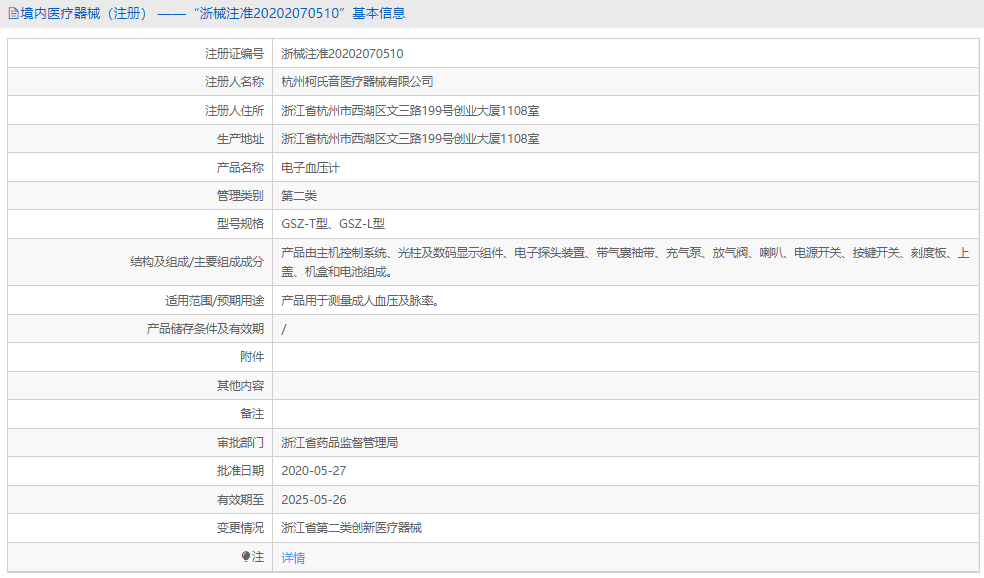Click the 注册人名称 label
984x578 pixels.
pos(235,82)
